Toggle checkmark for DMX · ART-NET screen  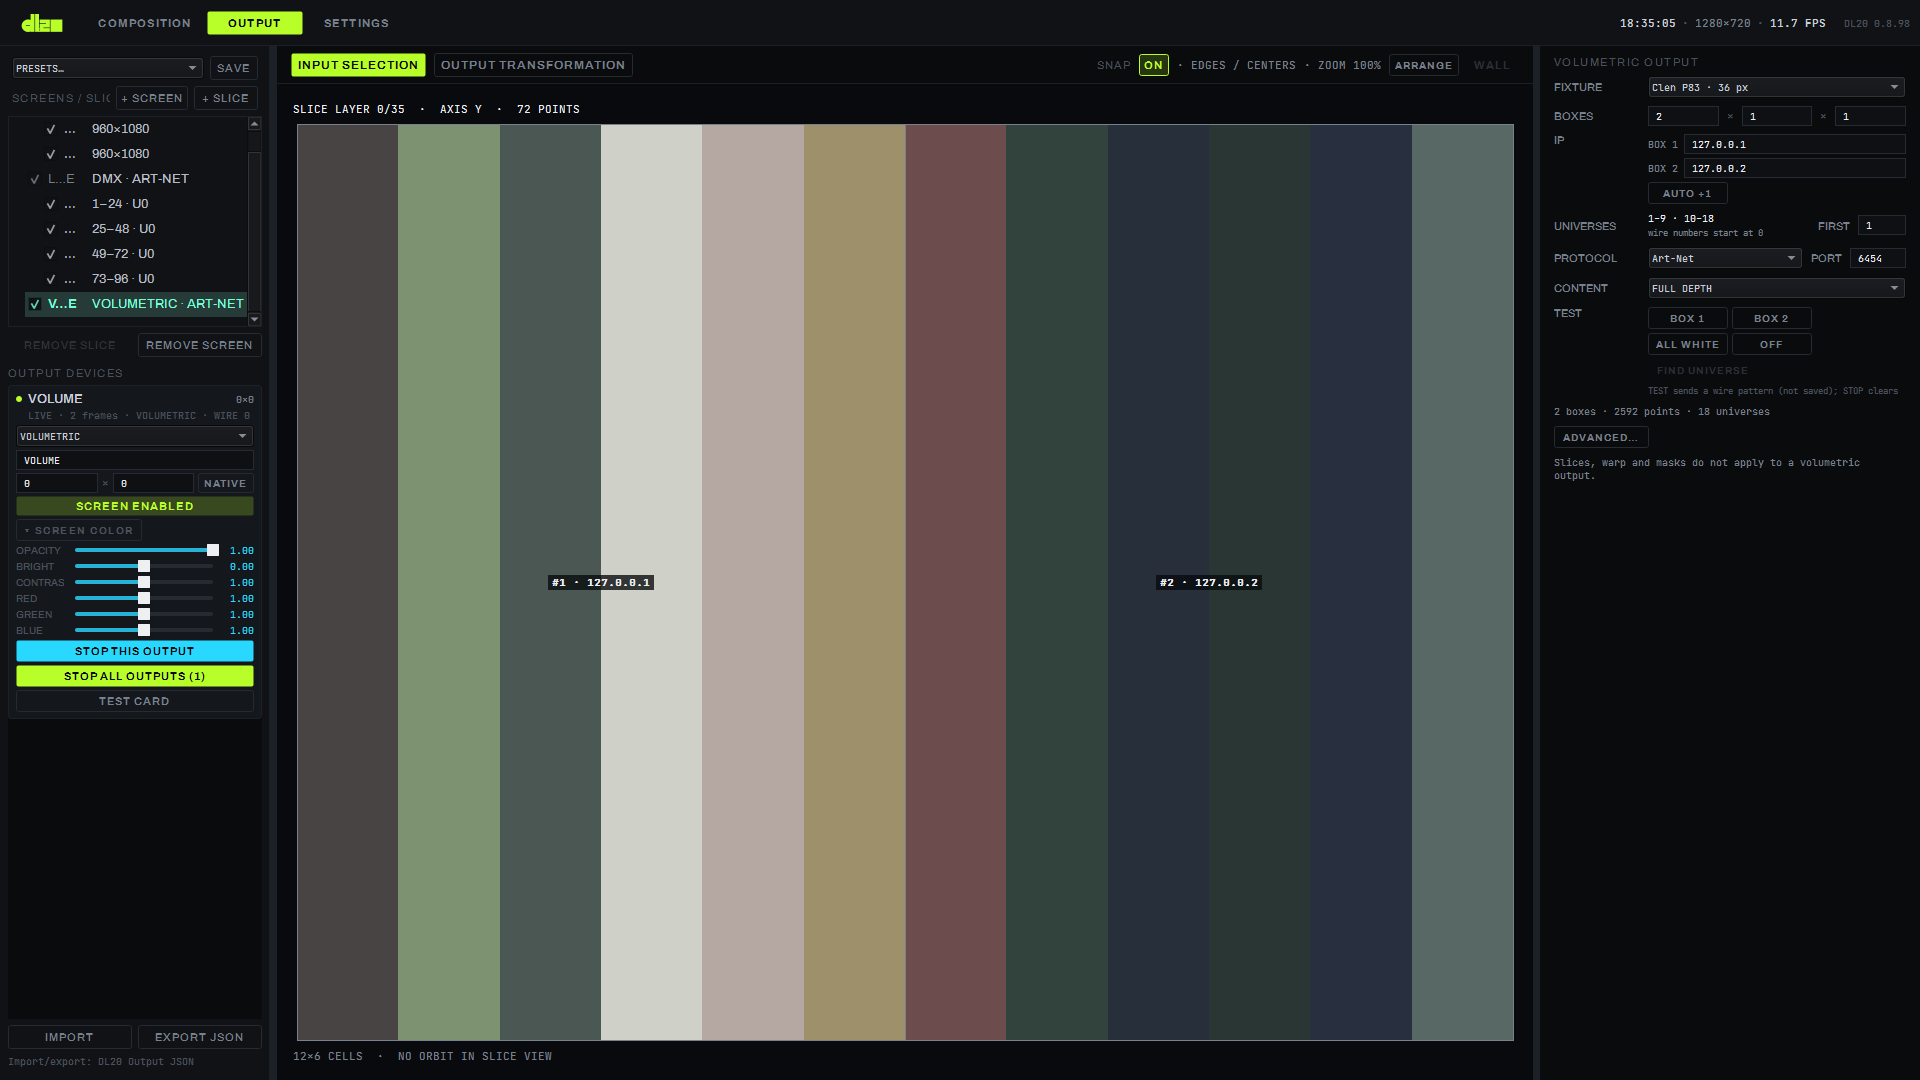[x=35, y=179]
